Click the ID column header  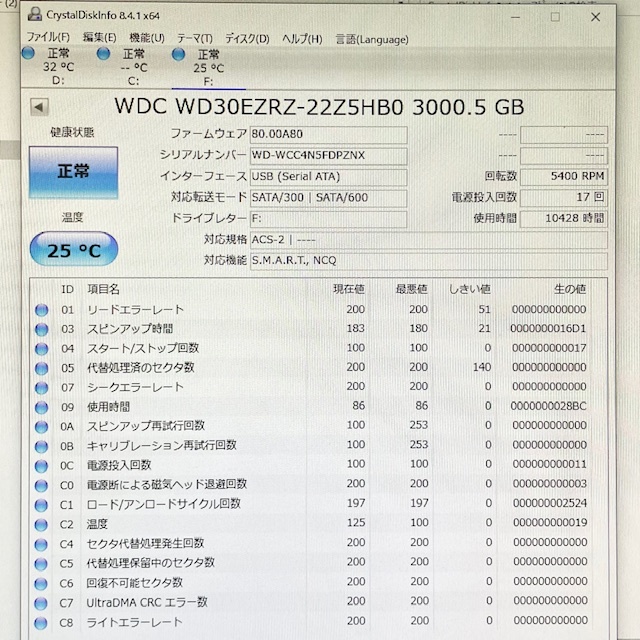point(67,289)
